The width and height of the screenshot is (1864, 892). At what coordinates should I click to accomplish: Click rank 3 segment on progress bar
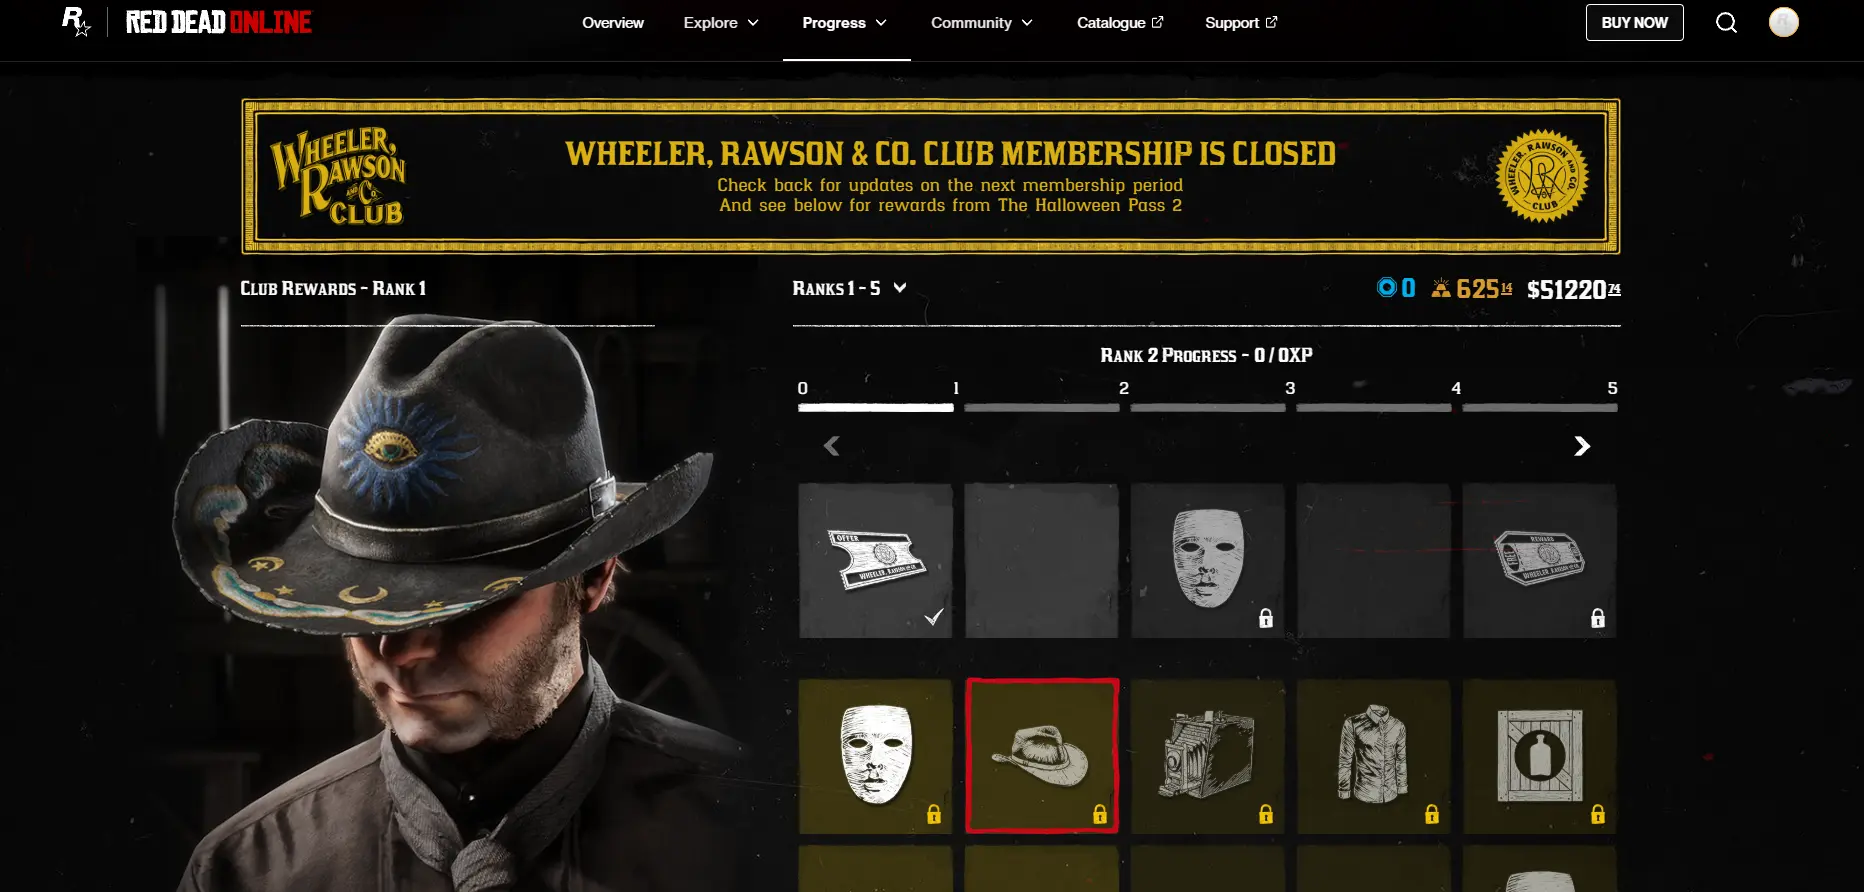click(1208, 408)
